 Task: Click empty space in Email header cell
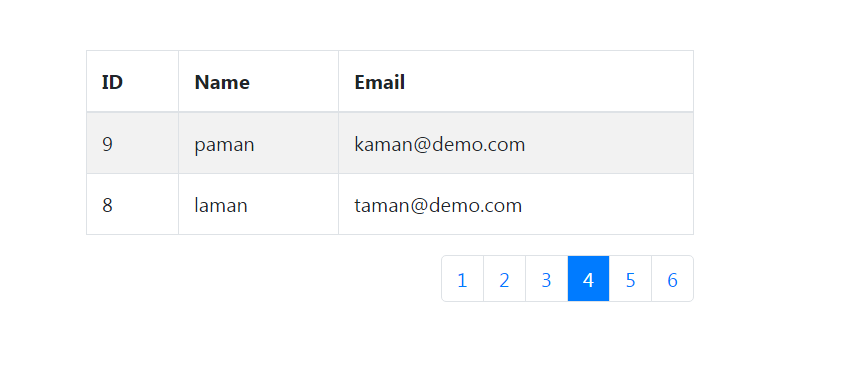coord(547,82)
